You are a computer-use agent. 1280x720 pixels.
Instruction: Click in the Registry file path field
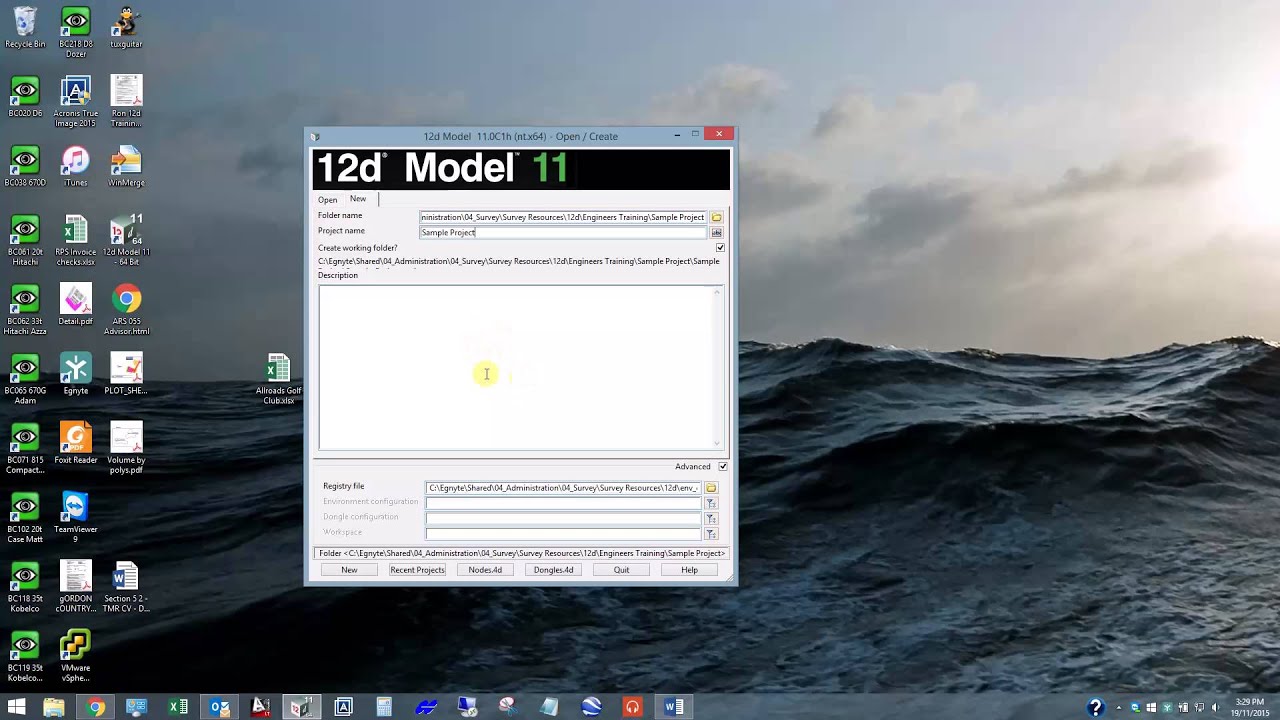point(563,488)
